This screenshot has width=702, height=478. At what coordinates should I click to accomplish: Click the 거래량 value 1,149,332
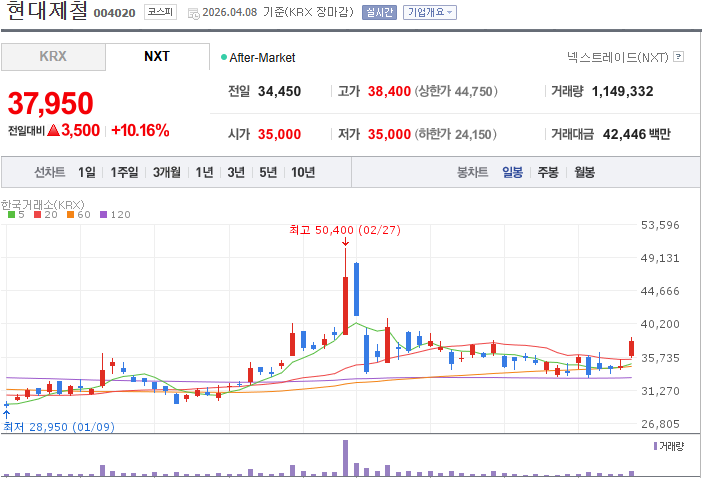(x=622, y=91)
